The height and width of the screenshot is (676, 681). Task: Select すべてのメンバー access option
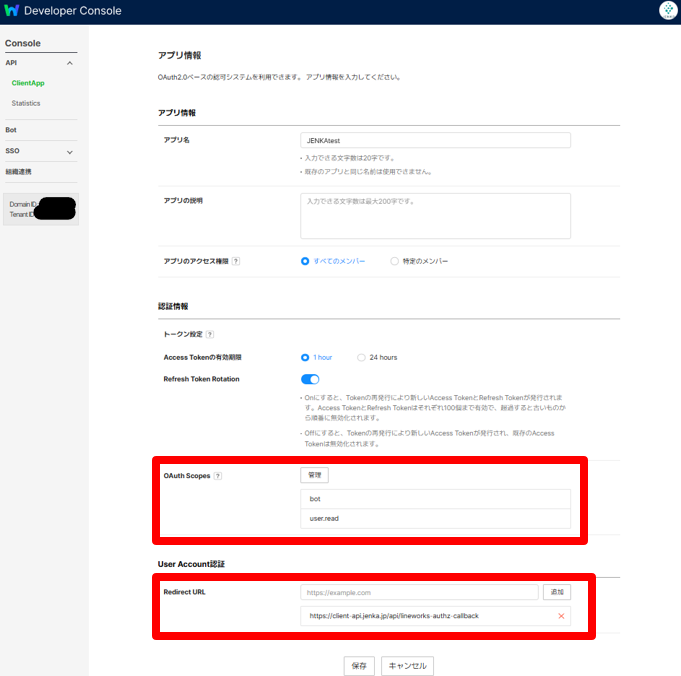(x=306, y=261)
